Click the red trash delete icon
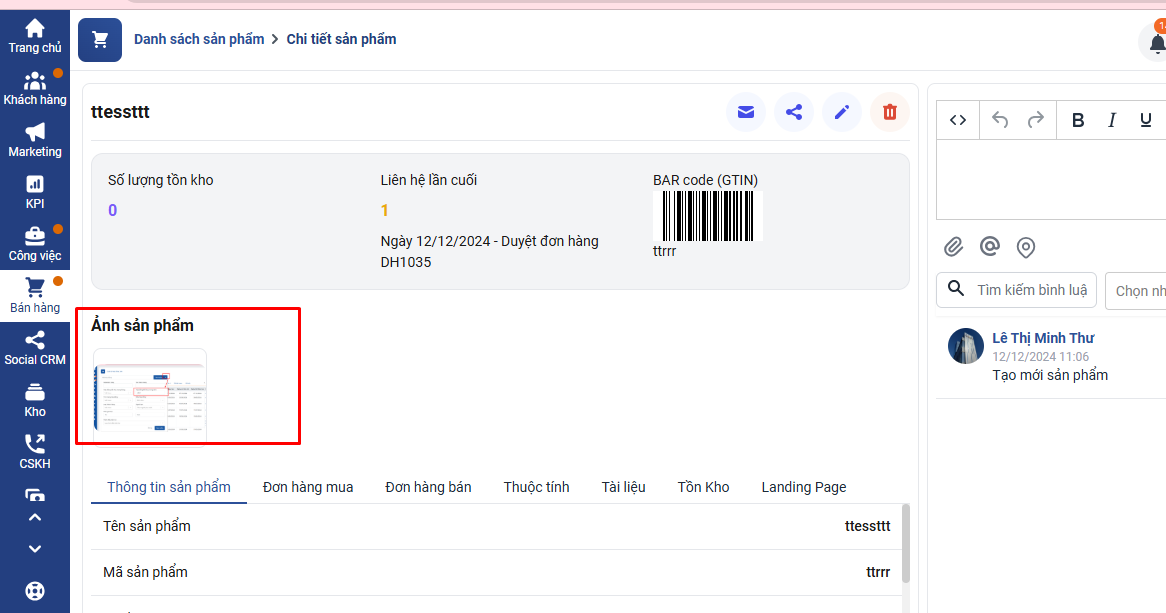Viewport: 1166px width, 613px height. point(890,112)
